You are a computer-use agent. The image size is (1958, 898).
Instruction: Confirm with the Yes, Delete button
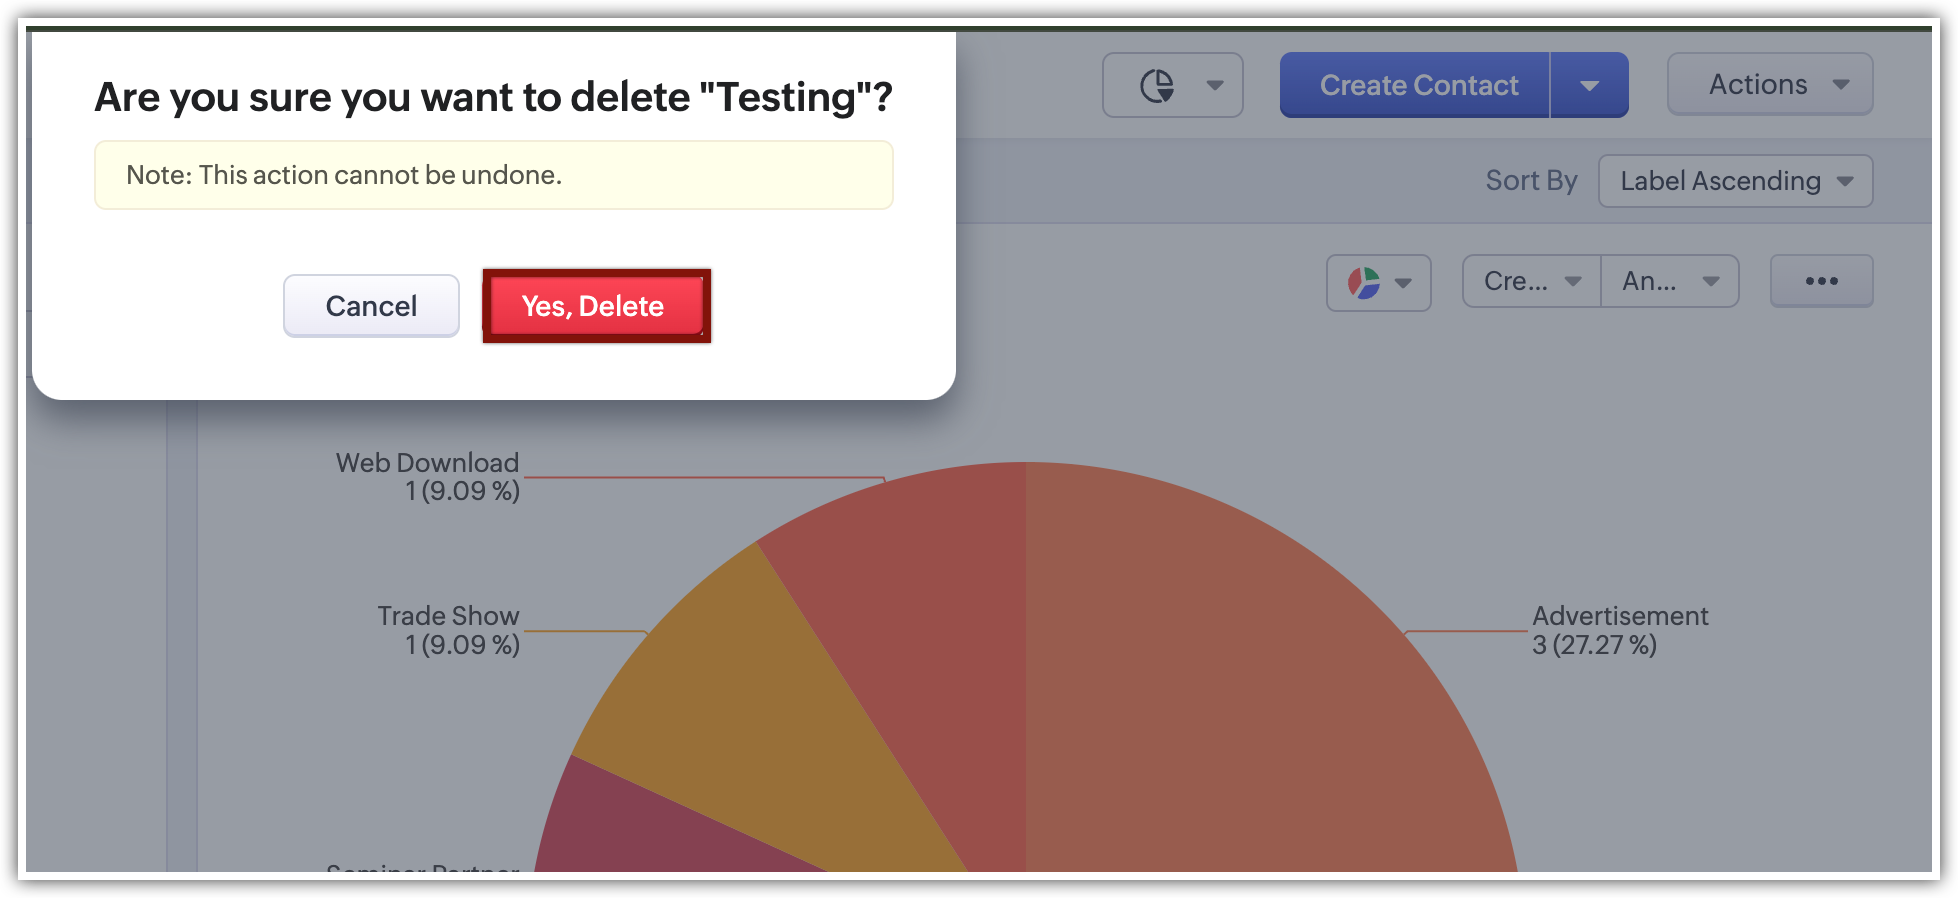(595, 306)
